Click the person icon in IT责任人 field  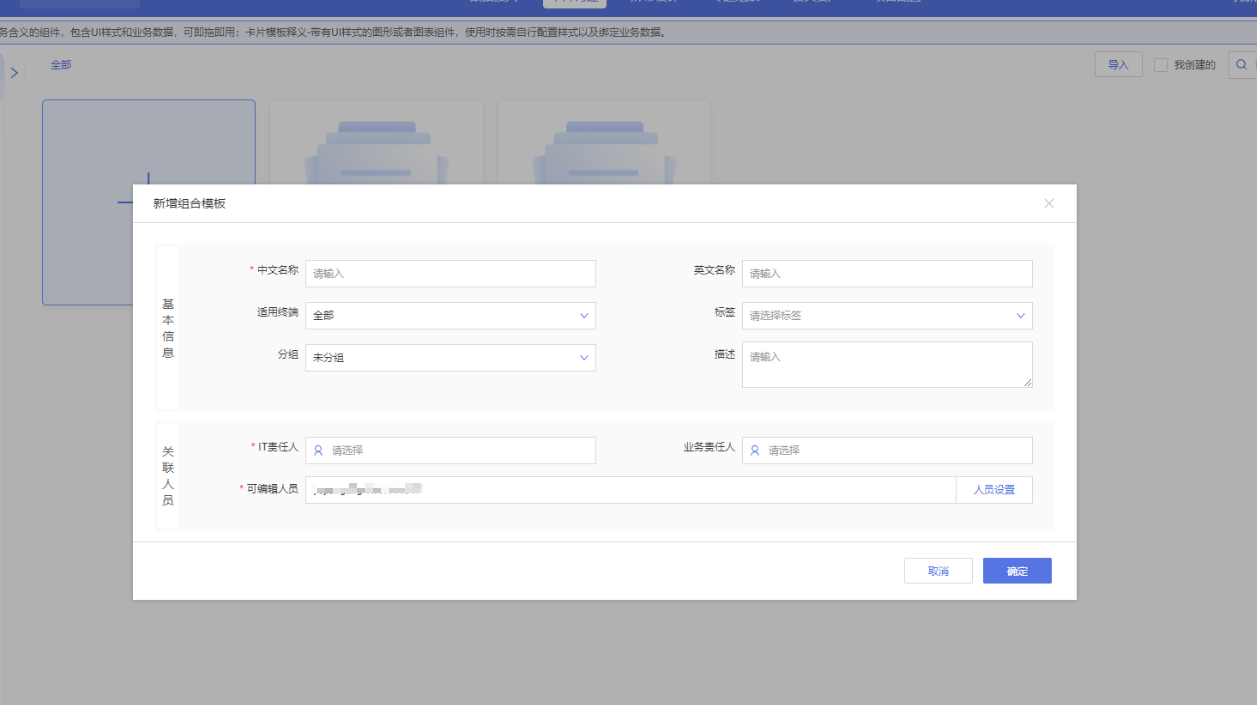point(318,450)
